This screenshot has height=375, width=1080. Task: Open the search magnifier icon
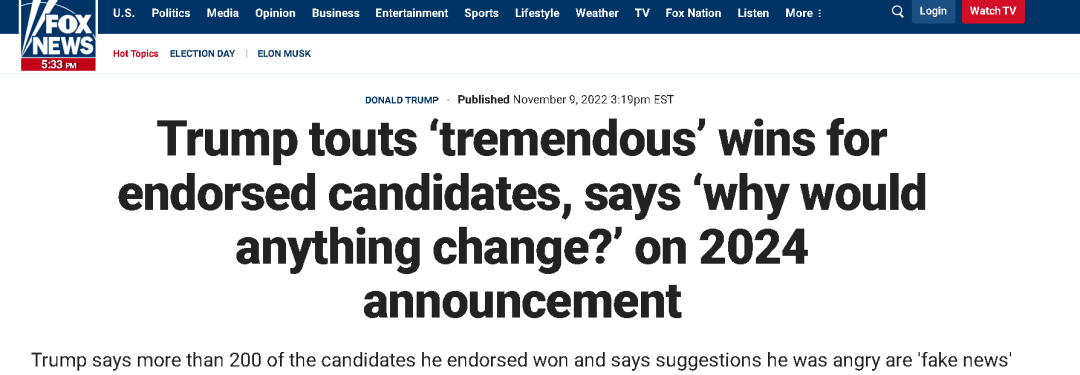tap(897, 12)
